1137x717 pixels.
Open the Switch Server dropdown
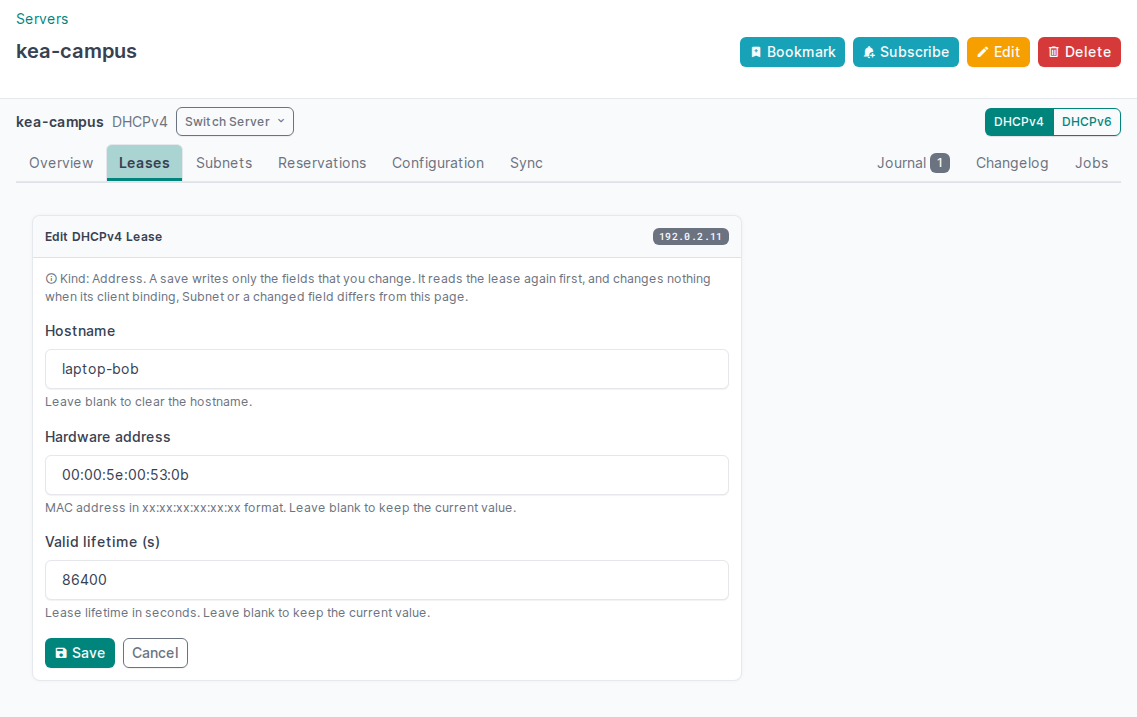click(x=235, y=122)
